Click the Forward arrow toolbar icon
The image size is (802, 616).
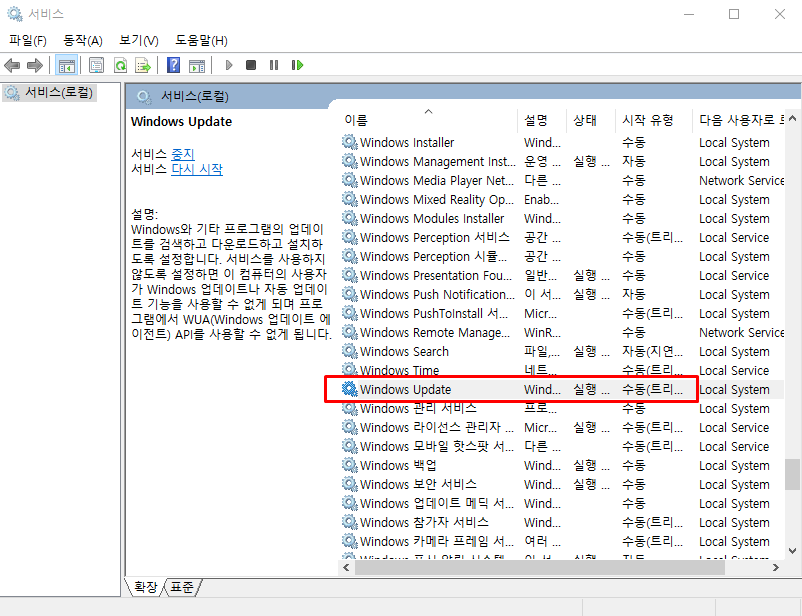tap(35, 65)
